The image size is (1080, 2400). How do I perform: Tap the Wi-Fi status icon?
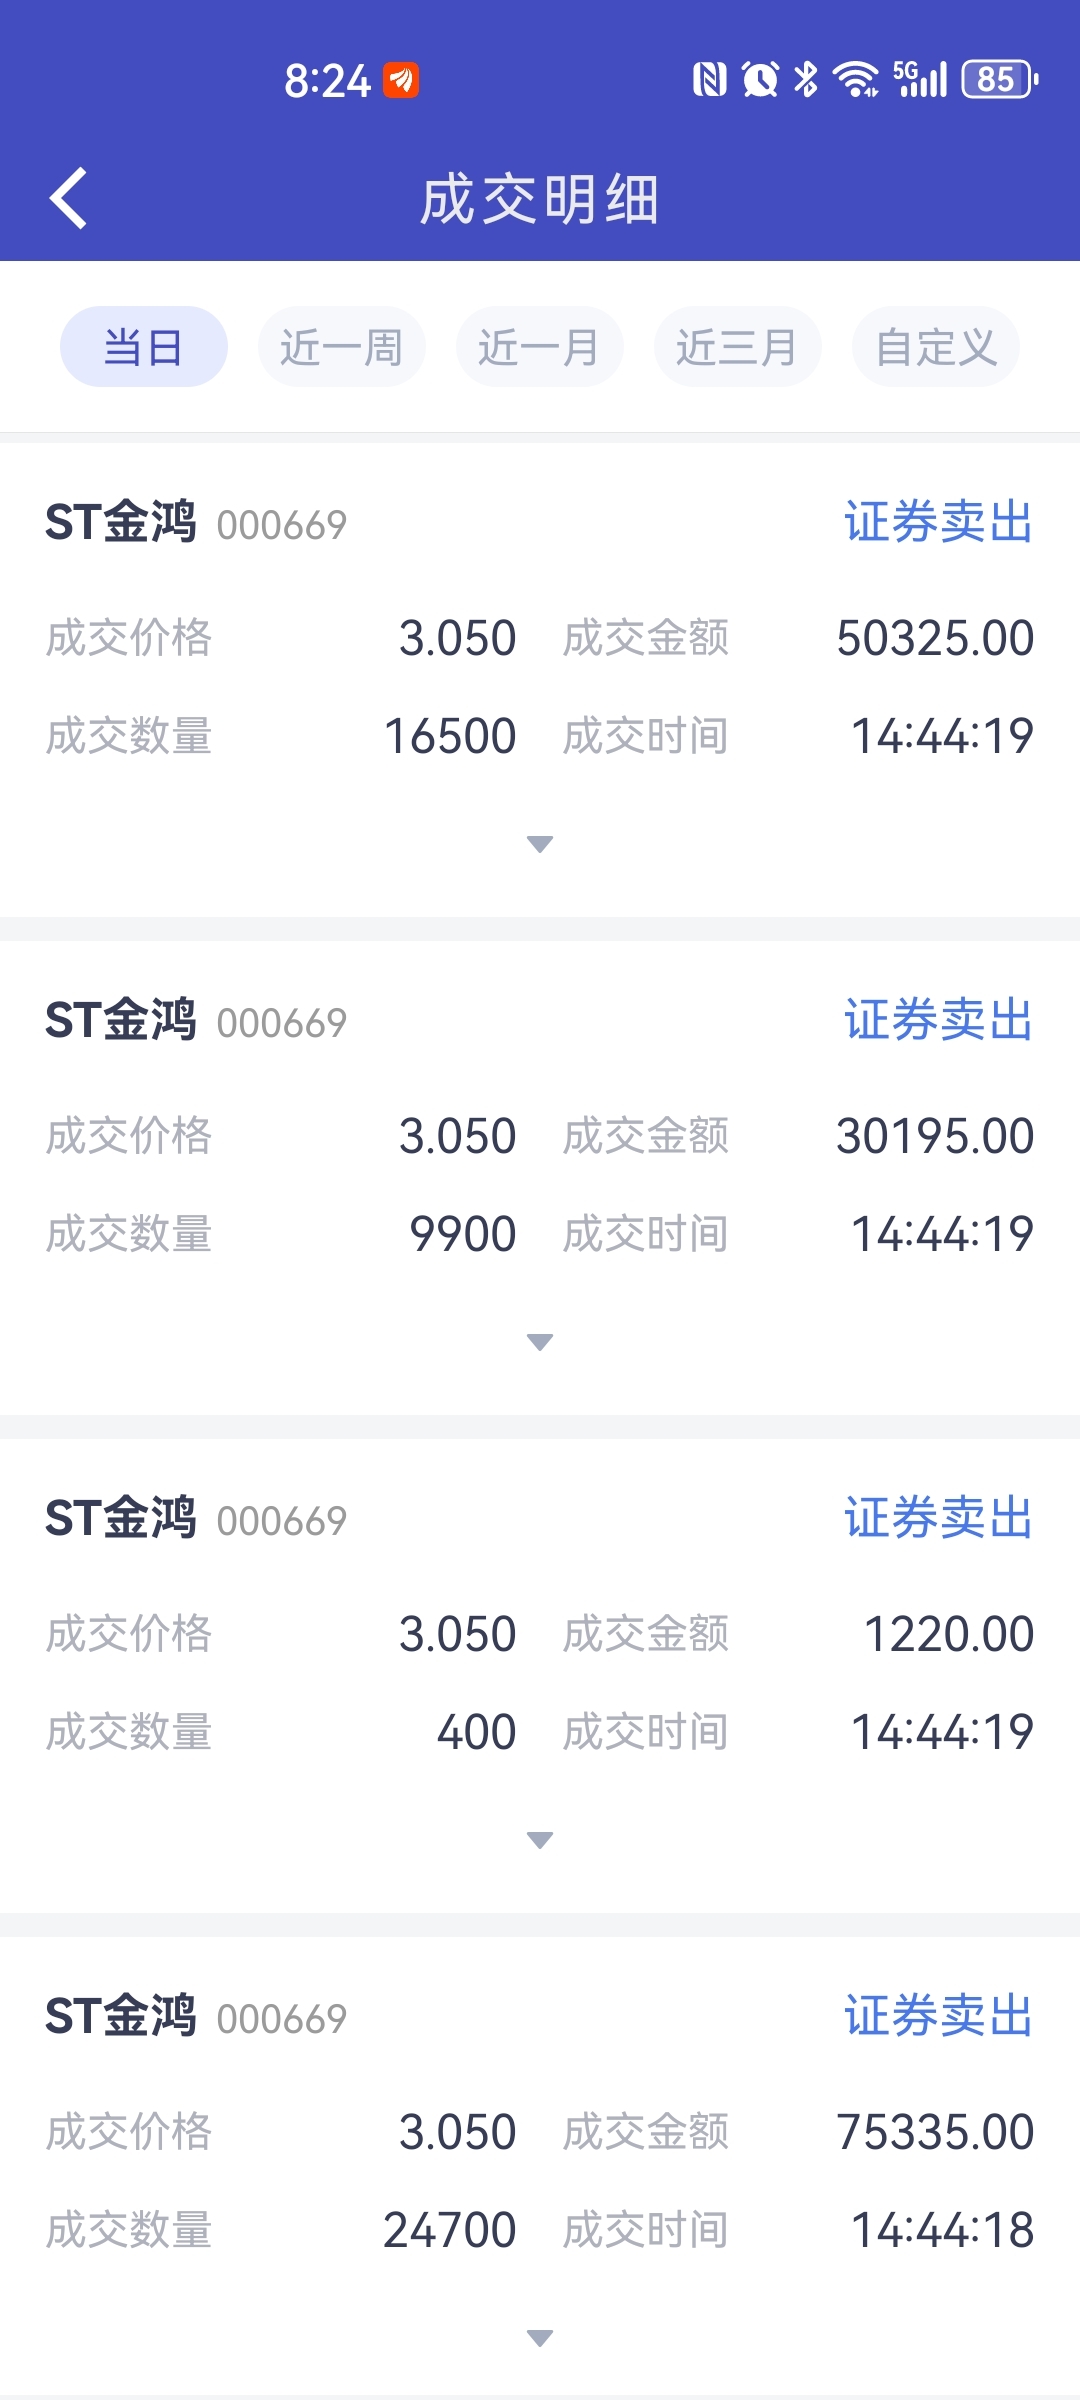tap(857, 80)
